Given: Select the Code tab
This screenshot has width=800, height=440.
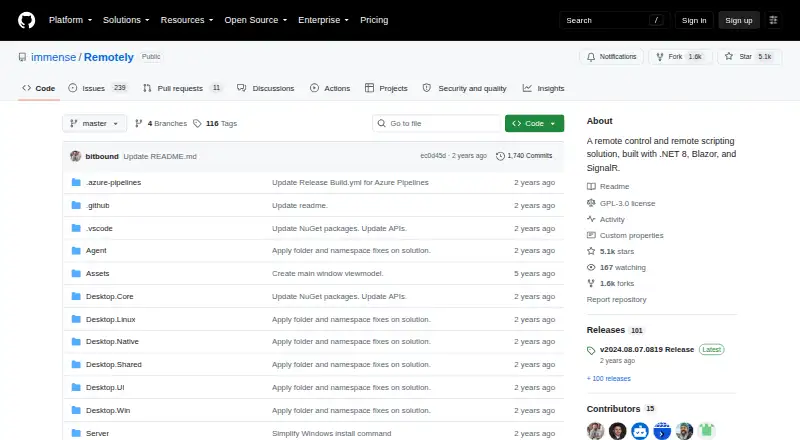Looking at the screenshot, I should point(39,88).
